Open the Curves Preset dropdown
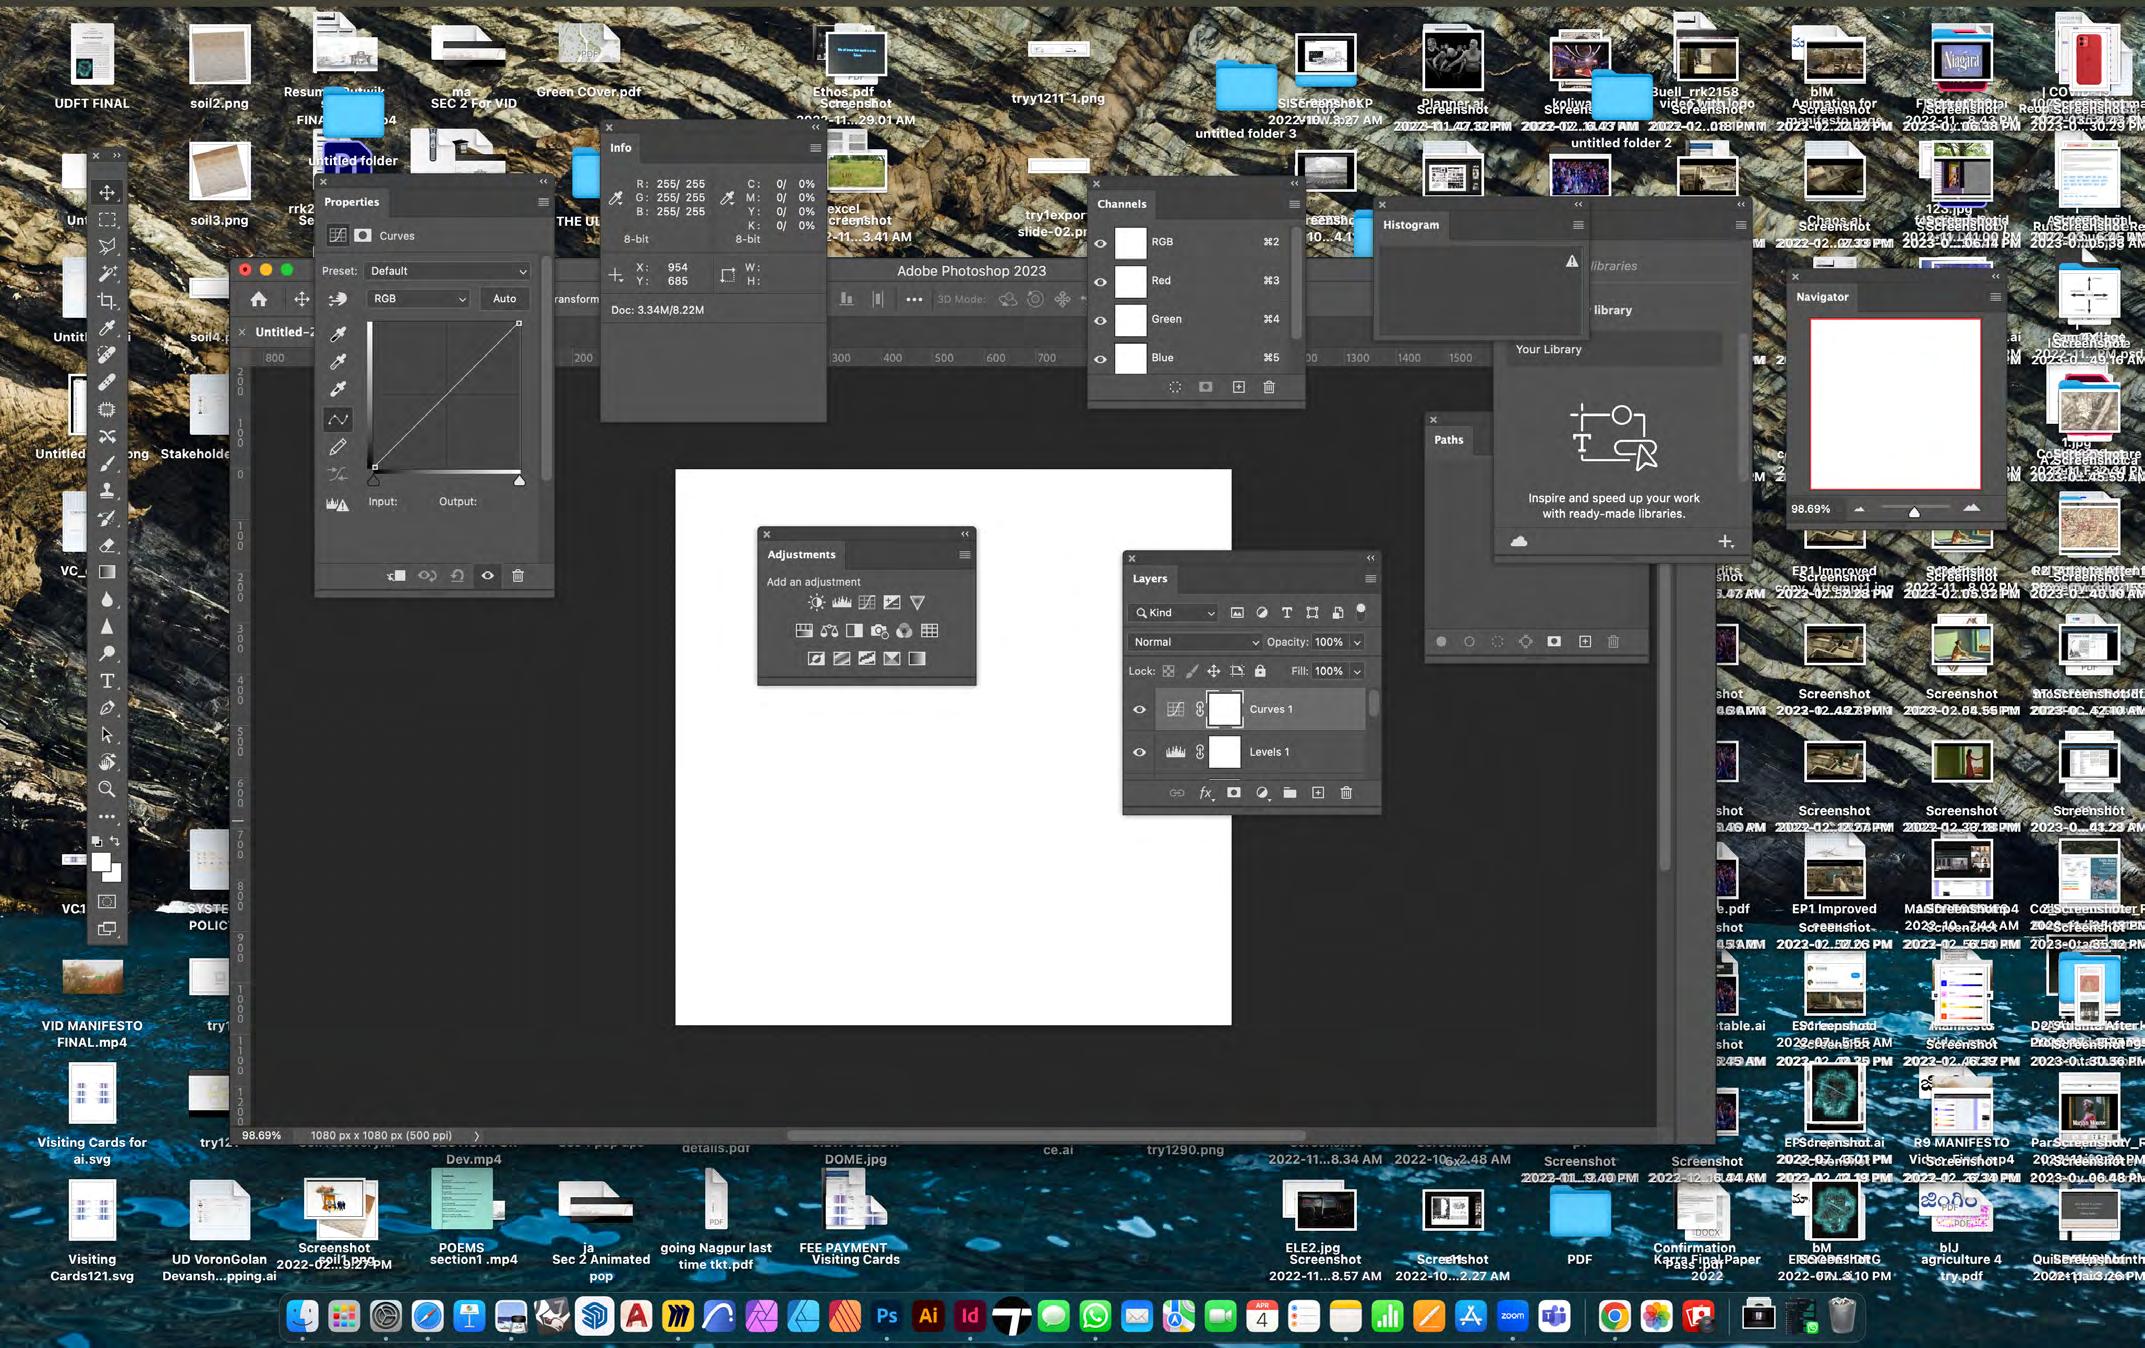The height and width of the screenshot is (1348, 2145). [447, 271]
